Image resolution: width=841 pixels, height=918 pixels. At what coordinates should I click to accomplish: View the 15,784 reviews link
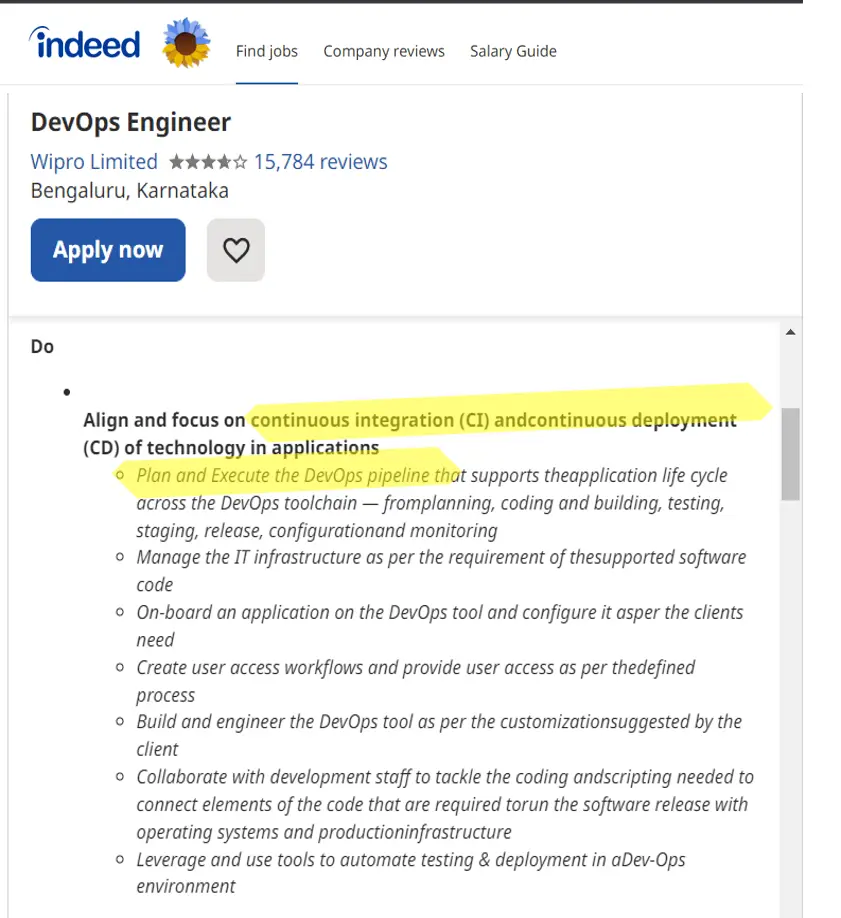320,162
